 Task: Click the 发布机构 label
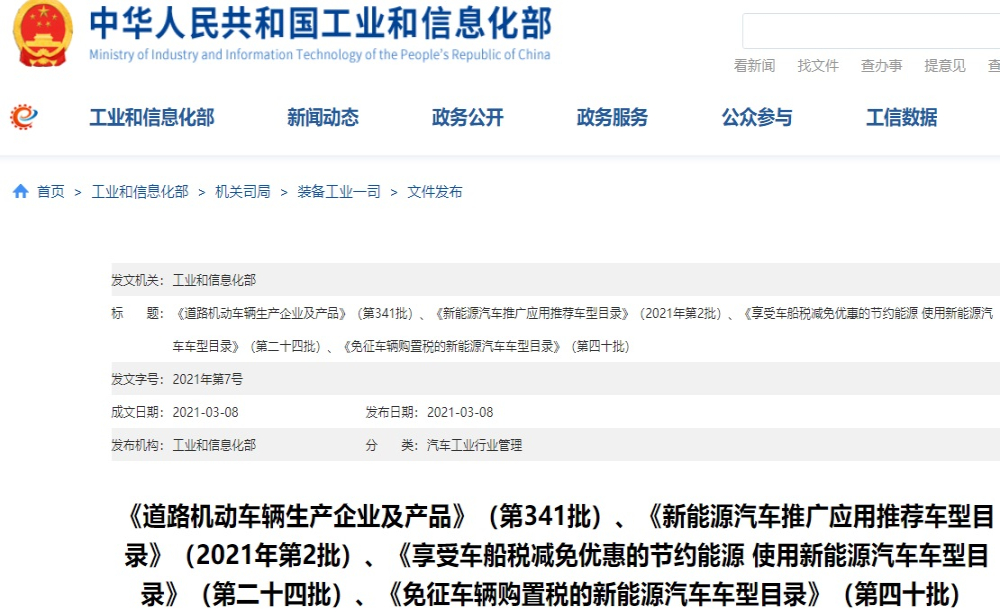point(138,445)
